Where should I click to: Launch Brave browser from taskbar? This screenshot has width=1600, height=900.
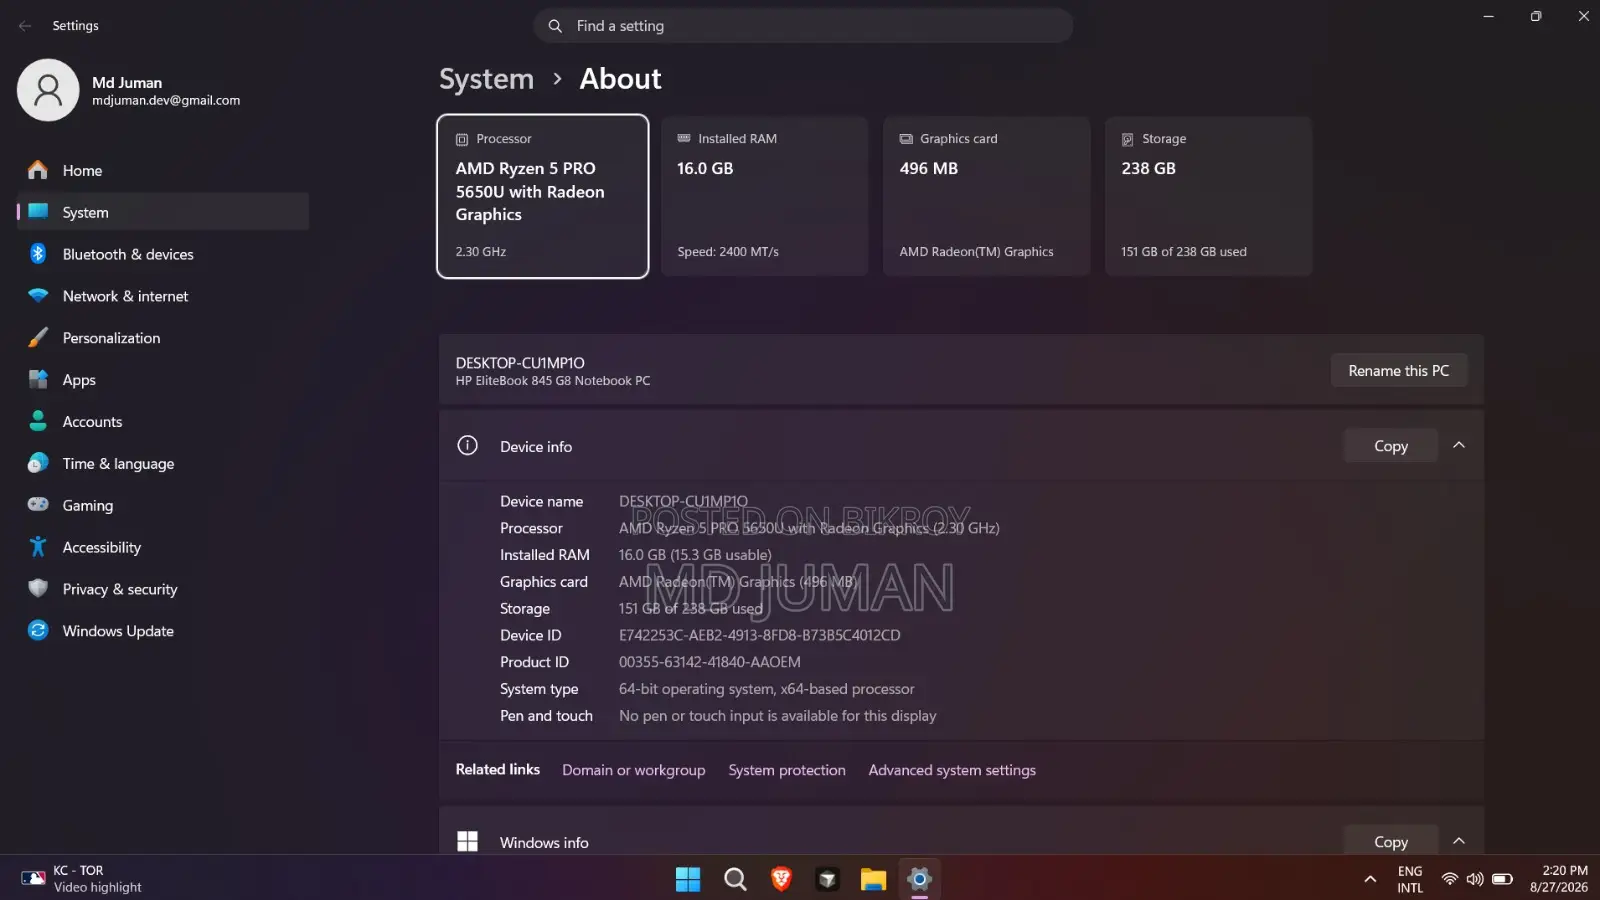[781, 879]
